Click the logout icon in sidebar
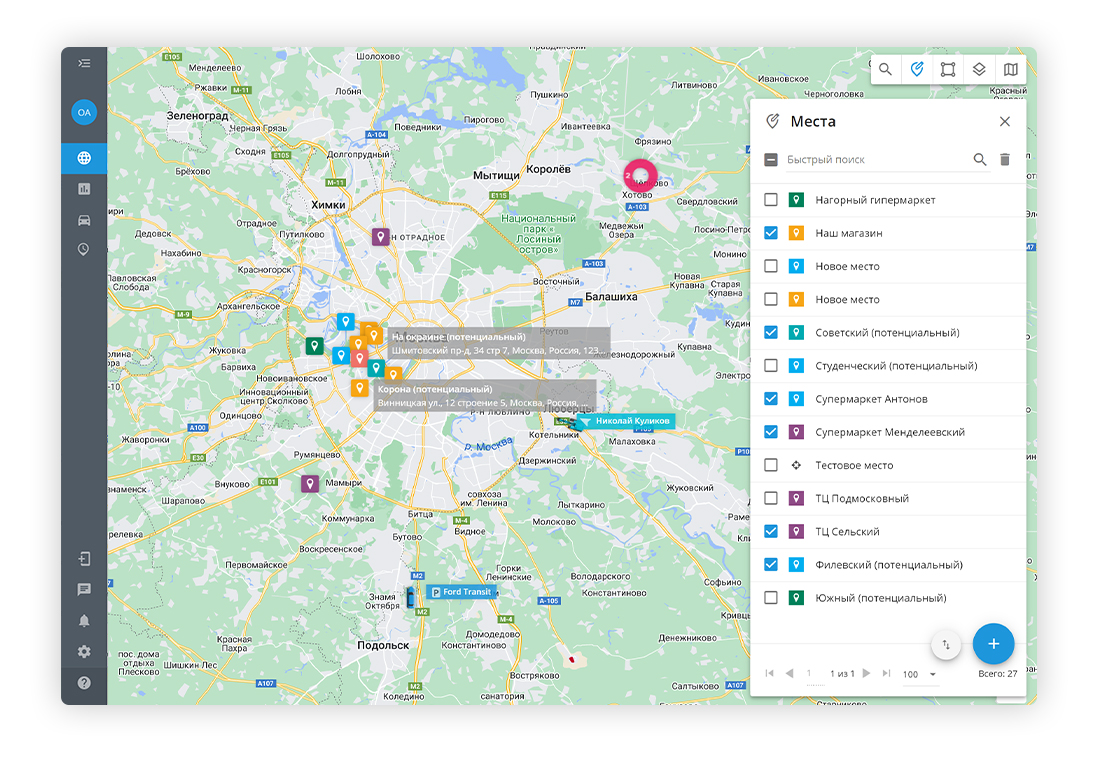Screen dimensions: 1094x764 (84, 559)
